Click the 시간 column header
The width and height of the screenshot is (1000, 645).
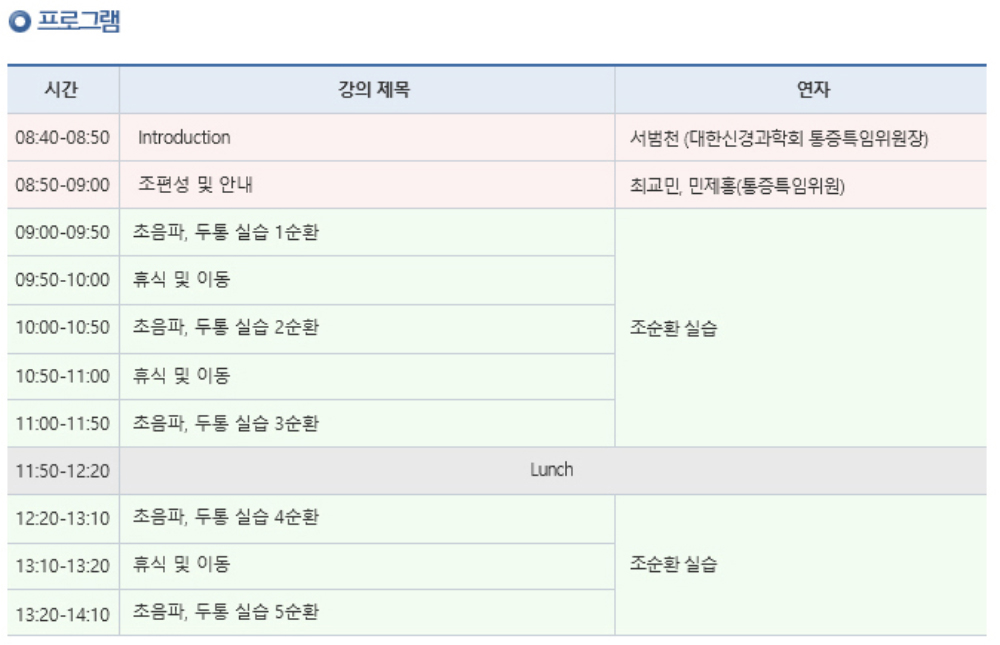pyautogui.click(x=62, y=90)
